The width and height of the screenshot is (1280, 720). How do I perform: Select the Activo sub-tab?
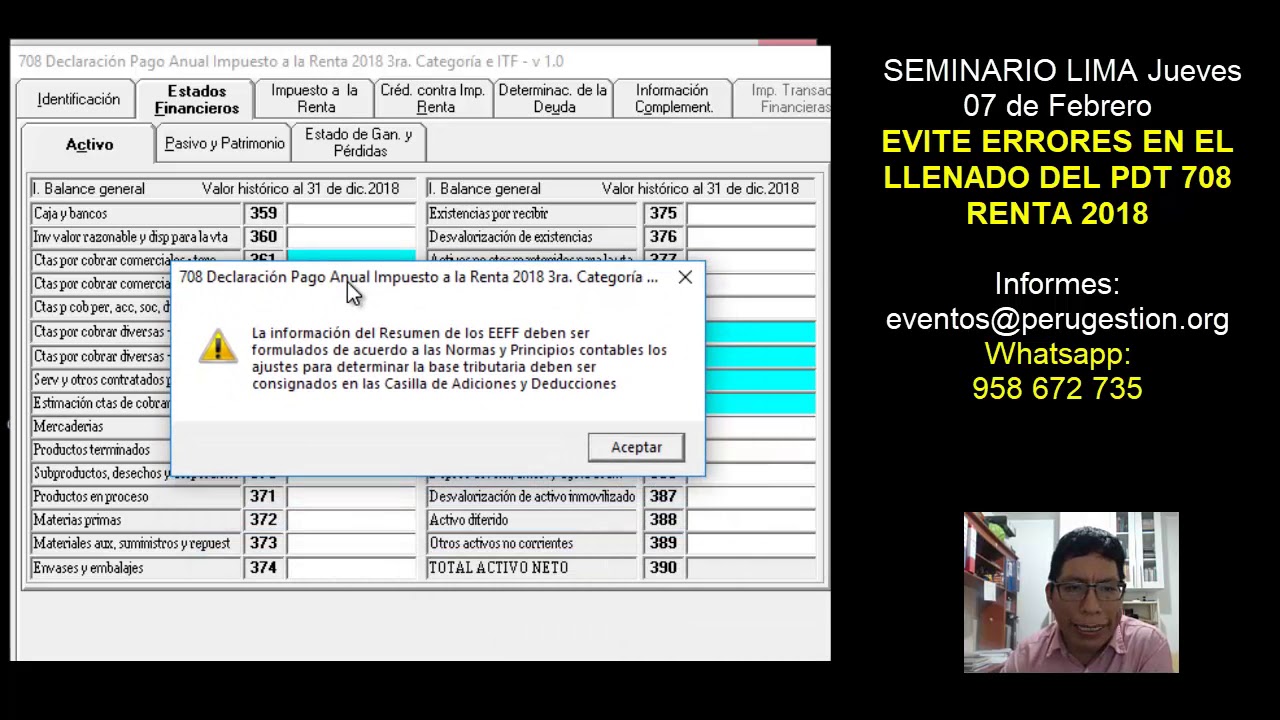[89, 144]
